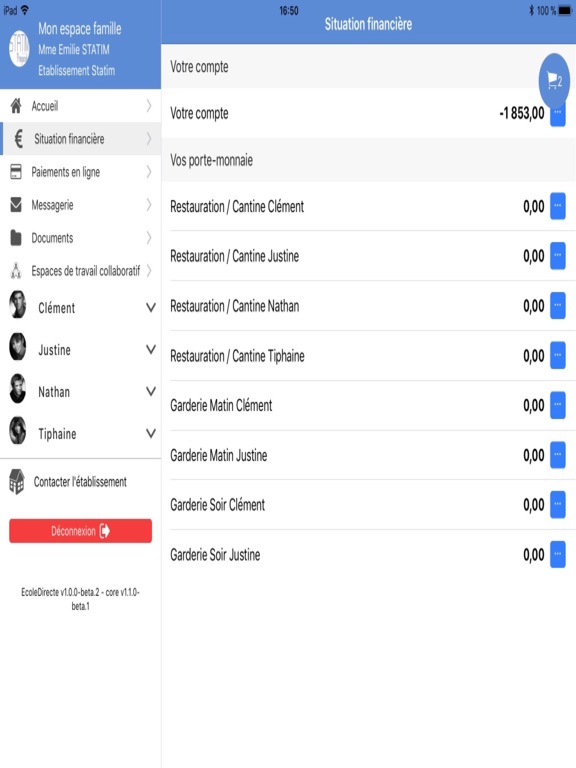Open the shopping cart floating button
576x768 pixels.
point(554,81)
